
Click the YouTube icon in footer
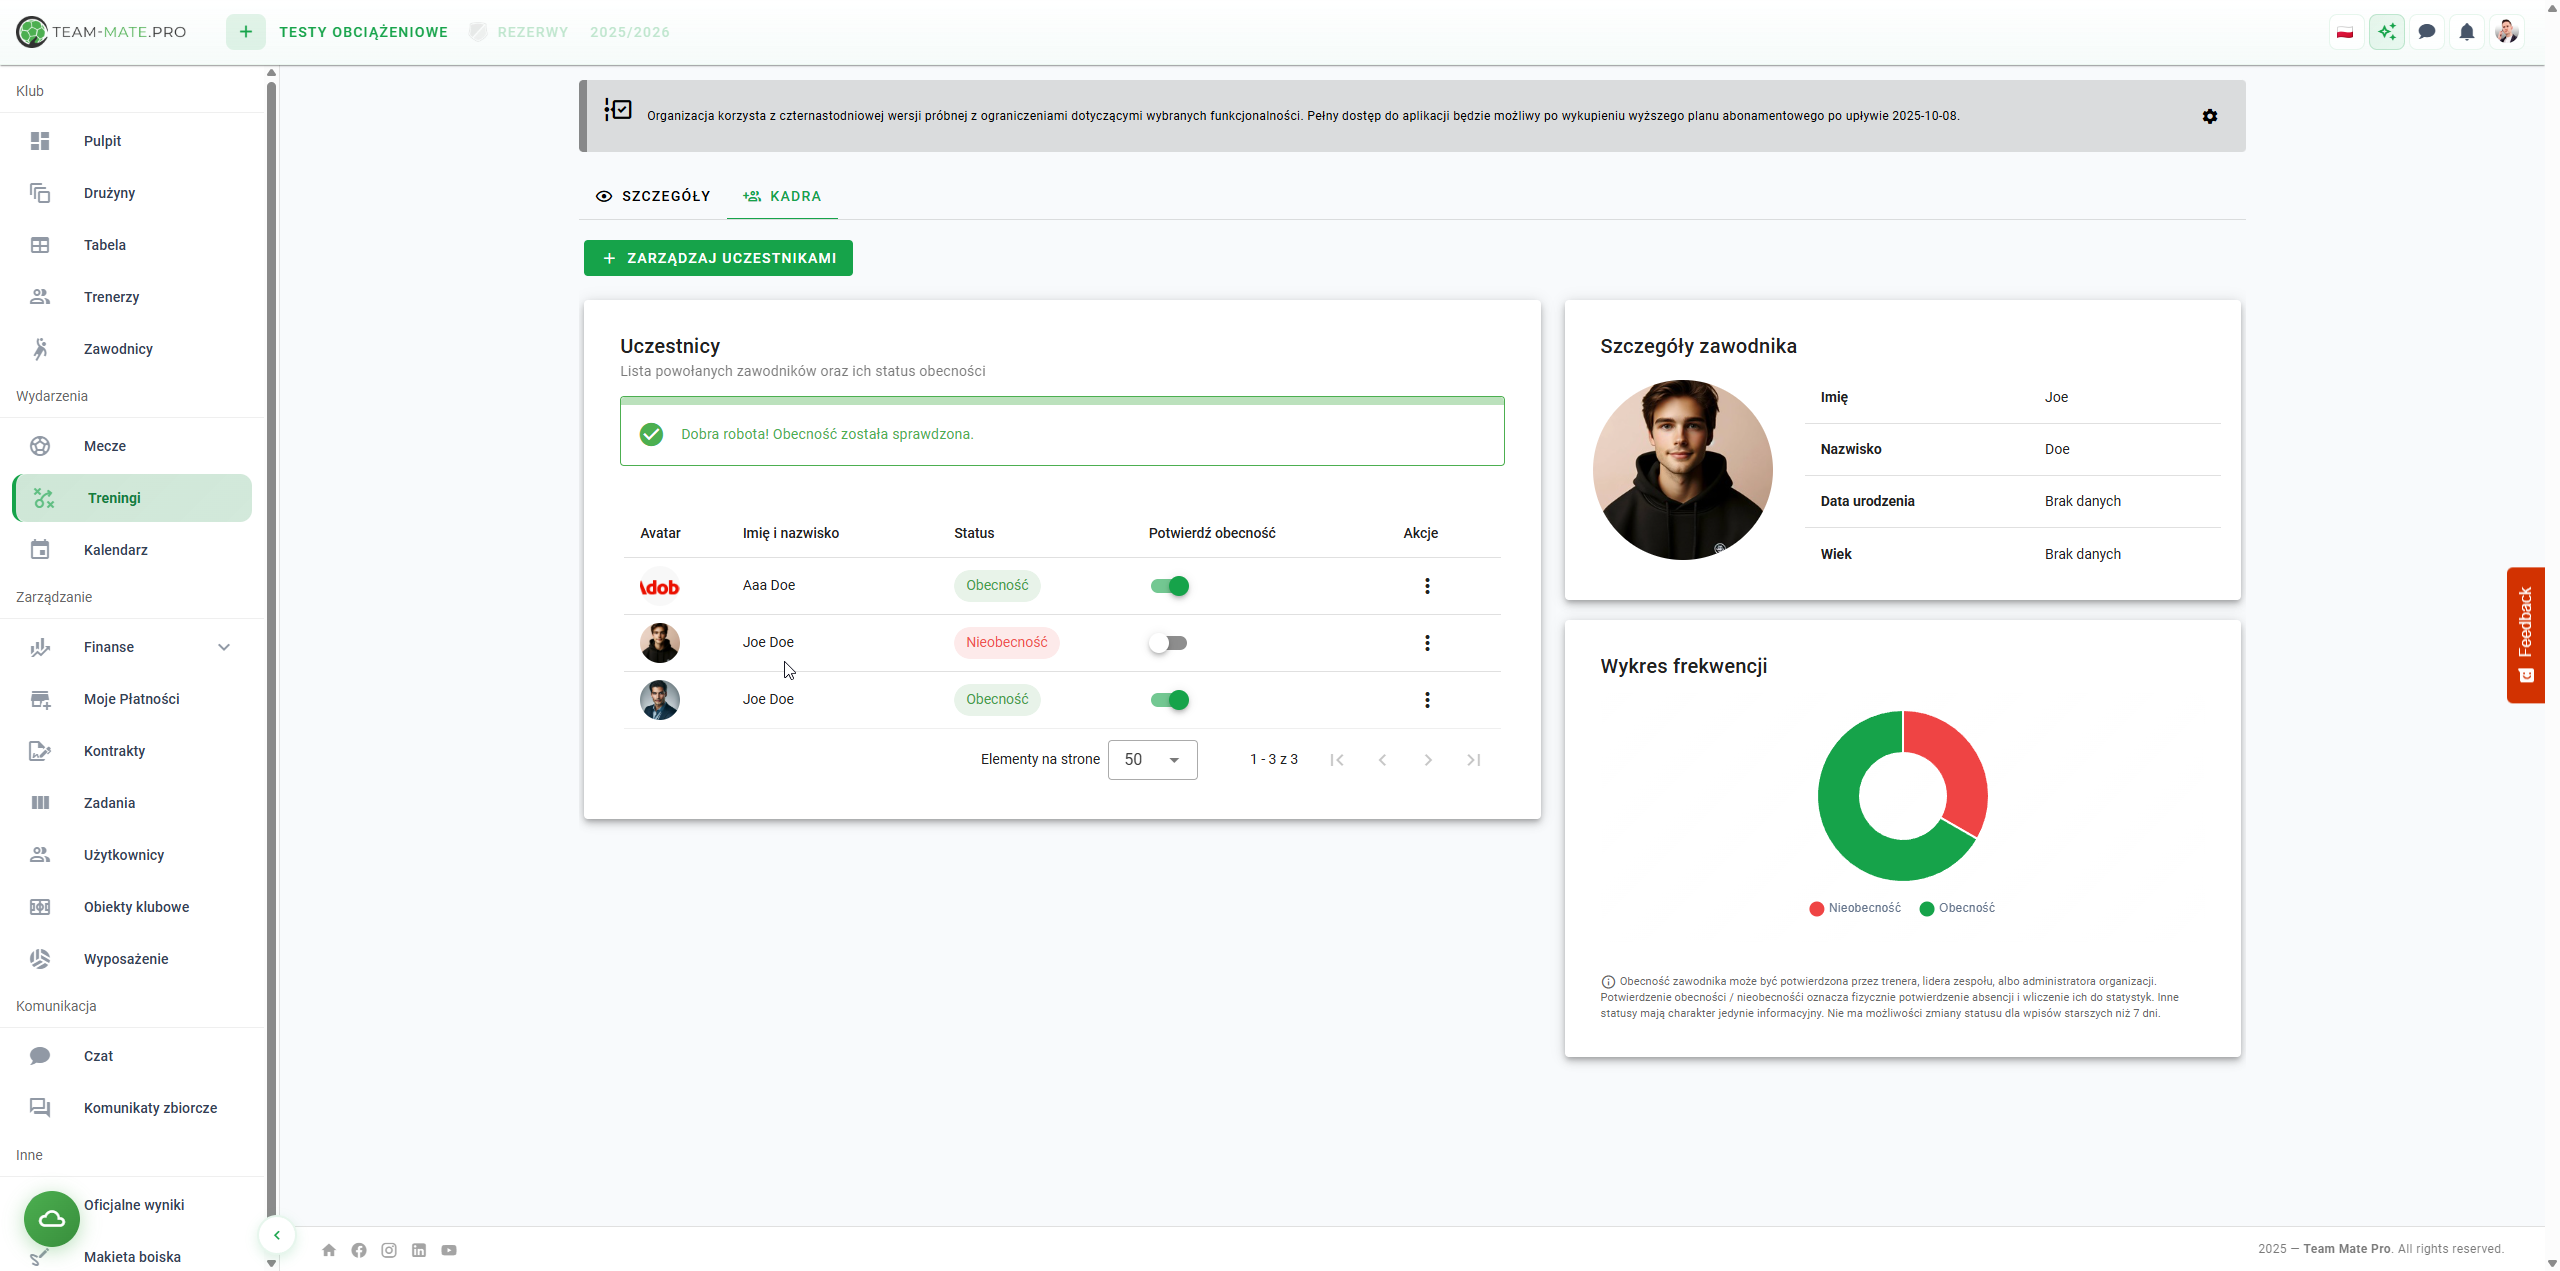point(449,1250)
